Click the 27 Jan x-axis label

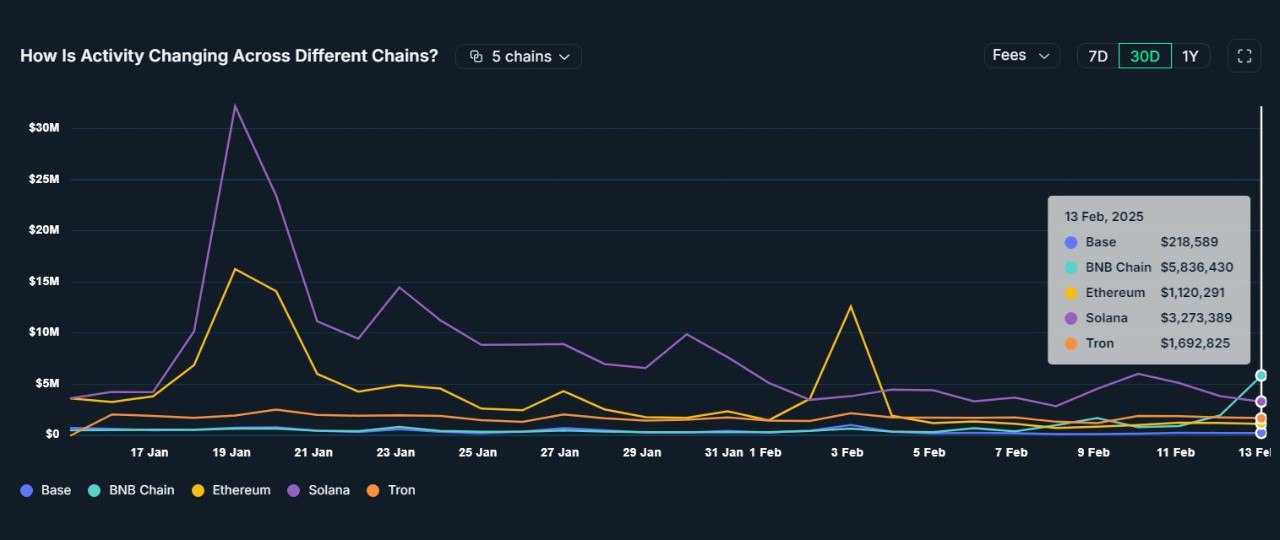(x=559, y=453)
